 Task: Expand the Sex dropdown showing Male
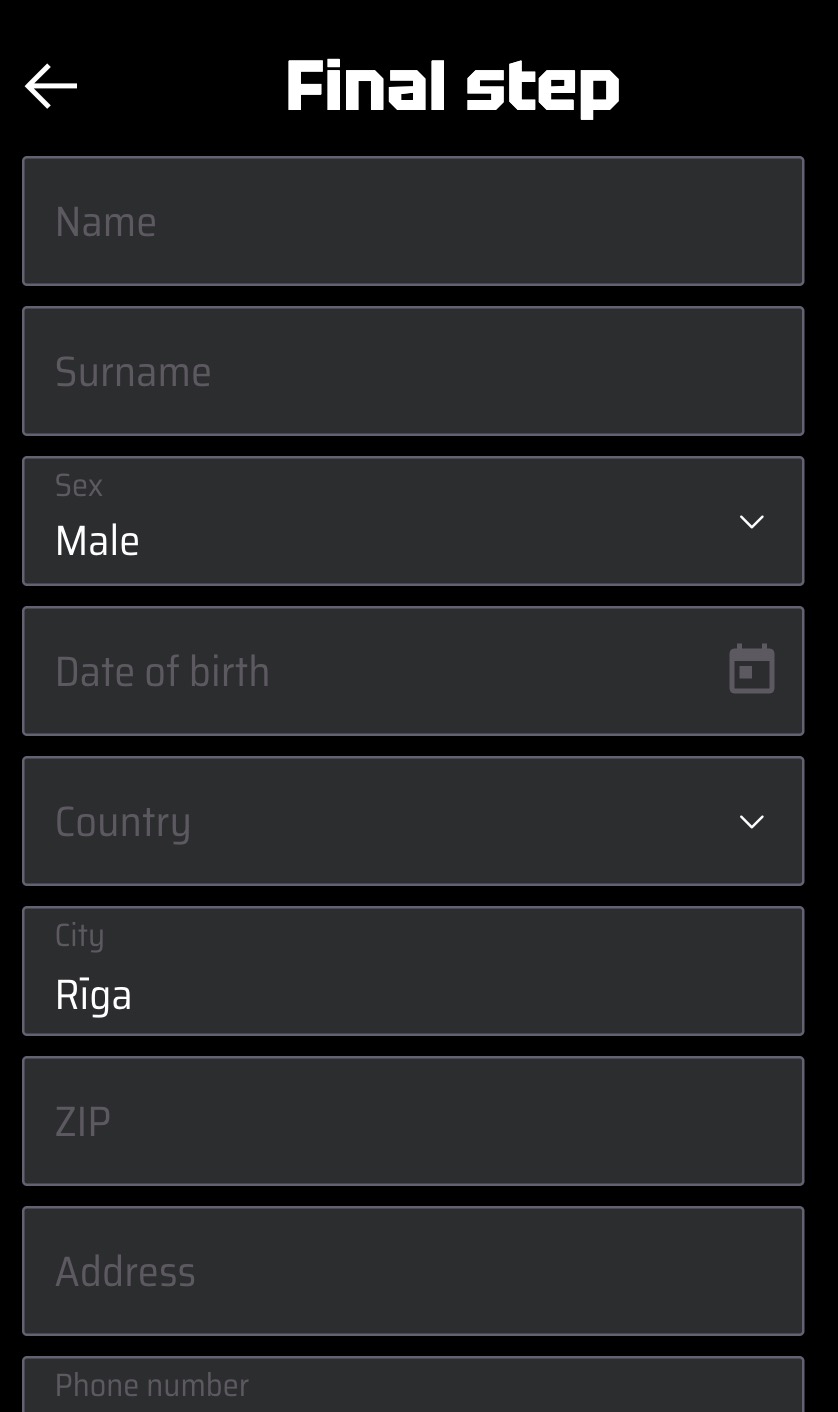(412, 521)
